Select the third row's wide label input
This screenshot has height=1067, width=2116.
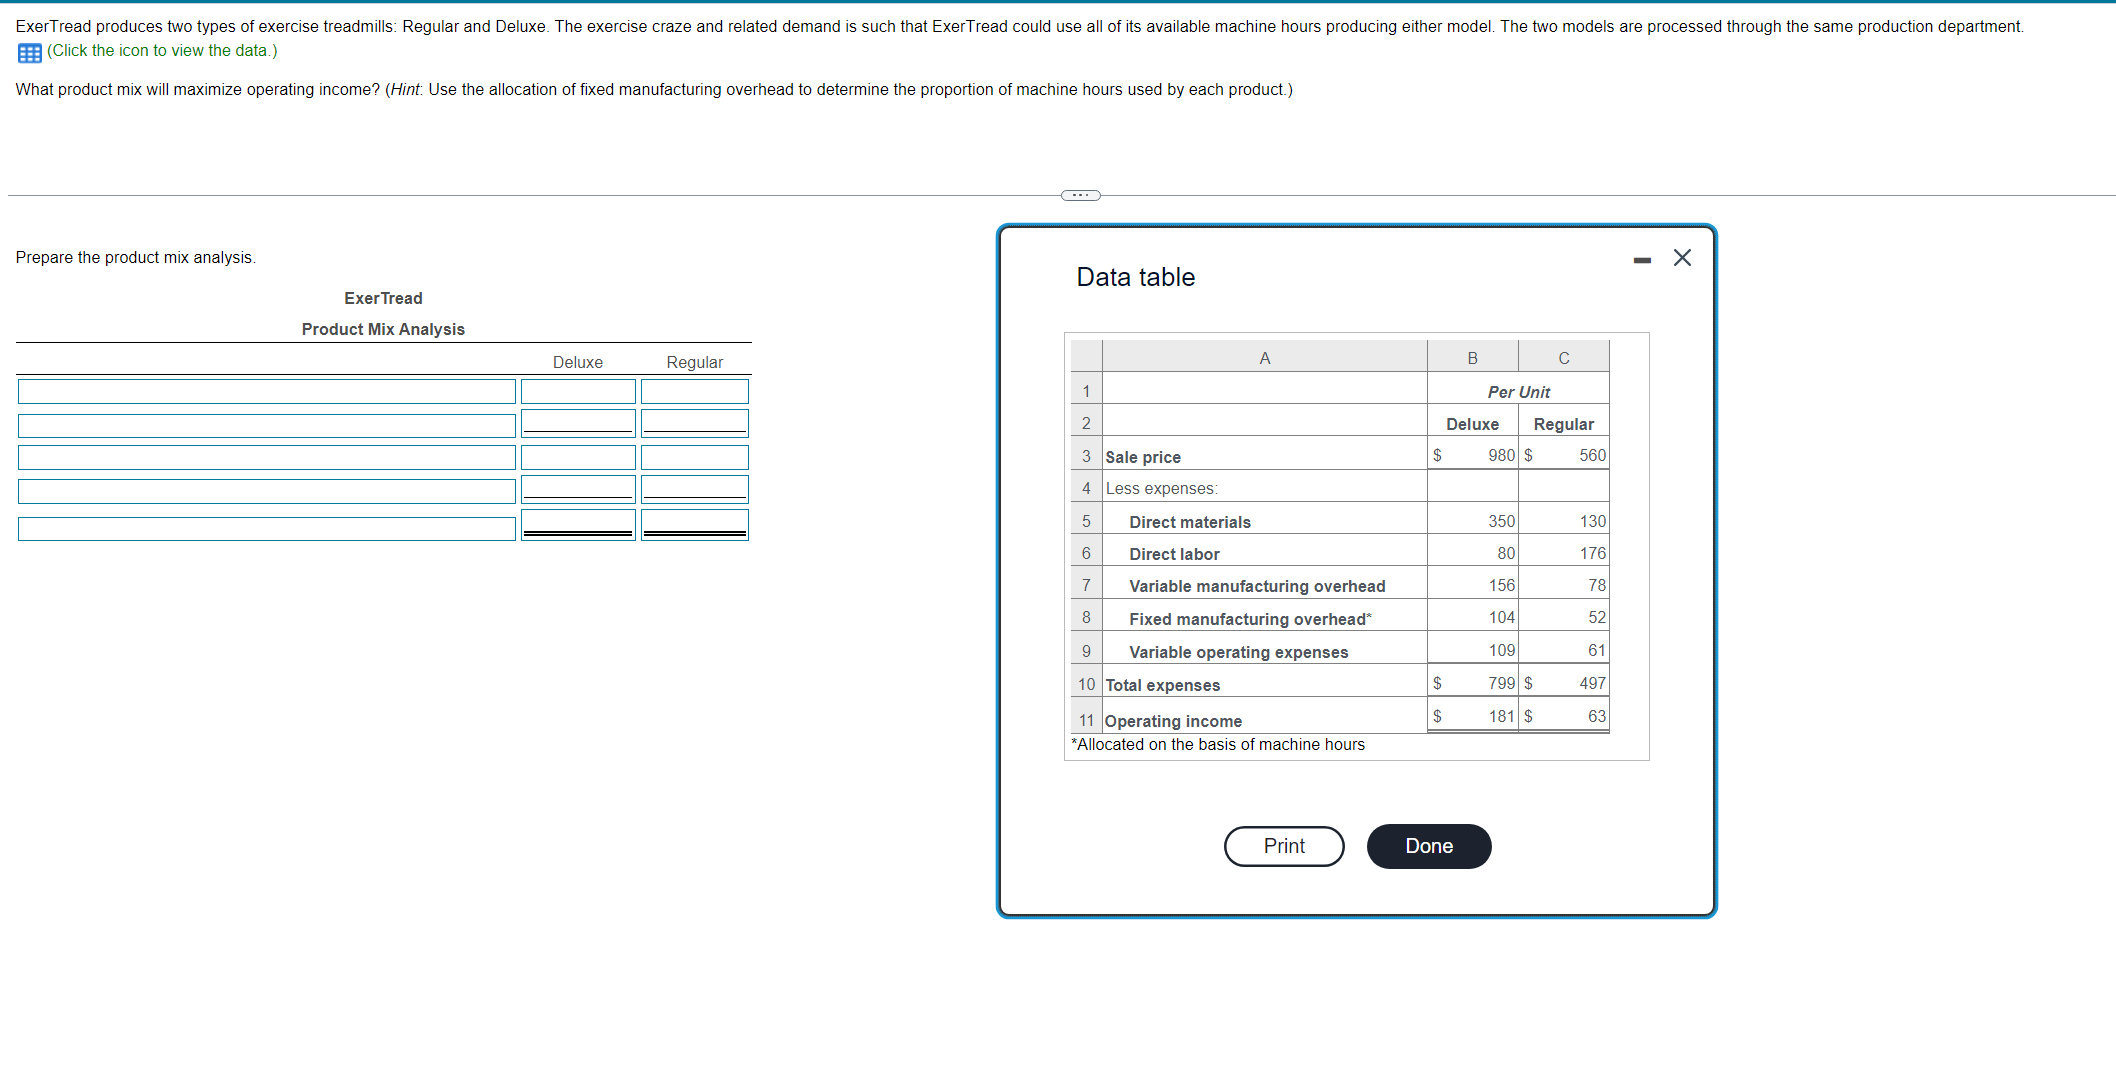[267, 457]
